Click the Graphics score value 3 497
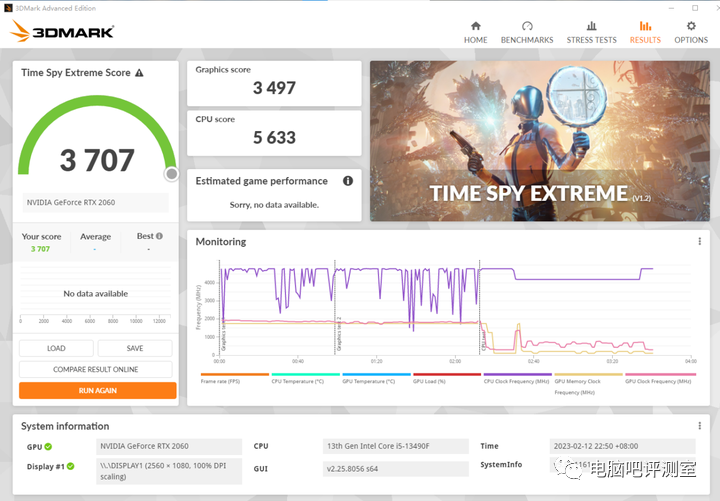Image resolution: width=720 pixels, height=501 pixels. (x=274, y=88)
